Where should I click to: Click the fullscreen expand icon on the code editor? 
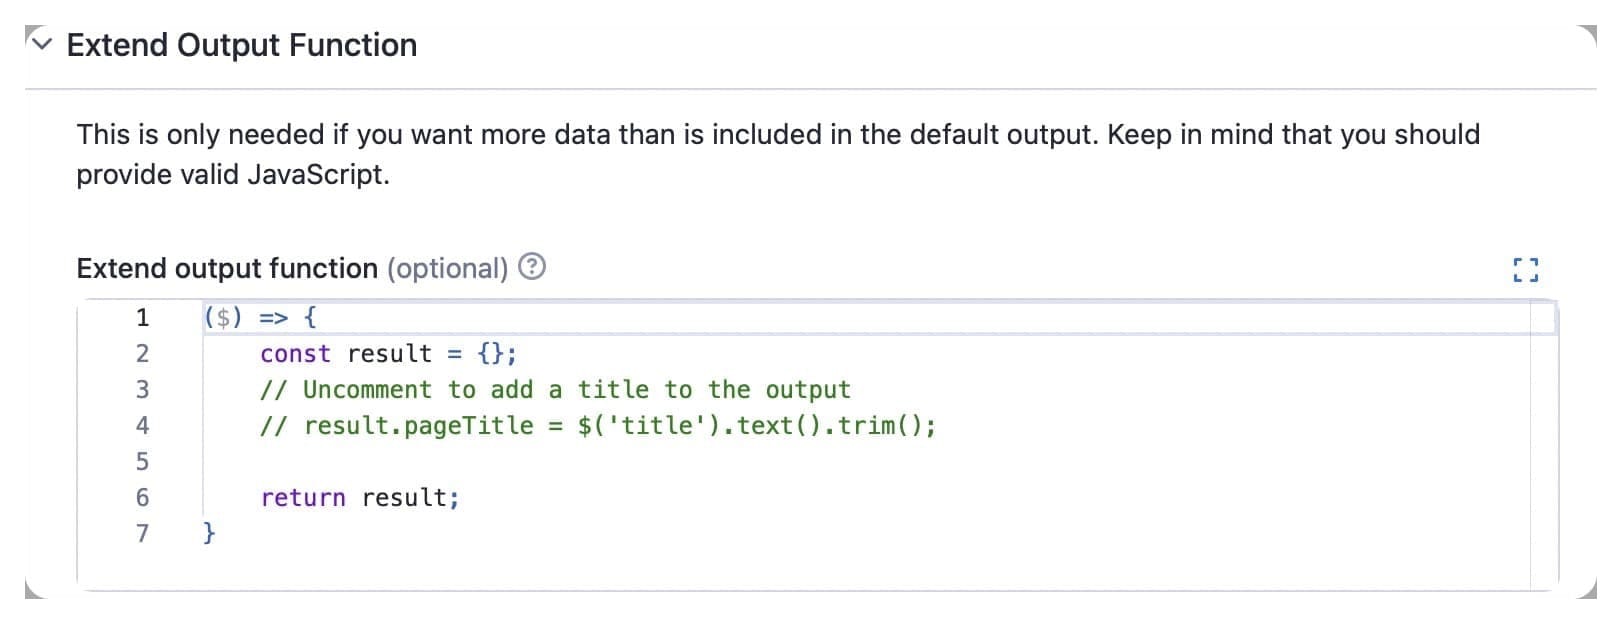[1525, 268]
